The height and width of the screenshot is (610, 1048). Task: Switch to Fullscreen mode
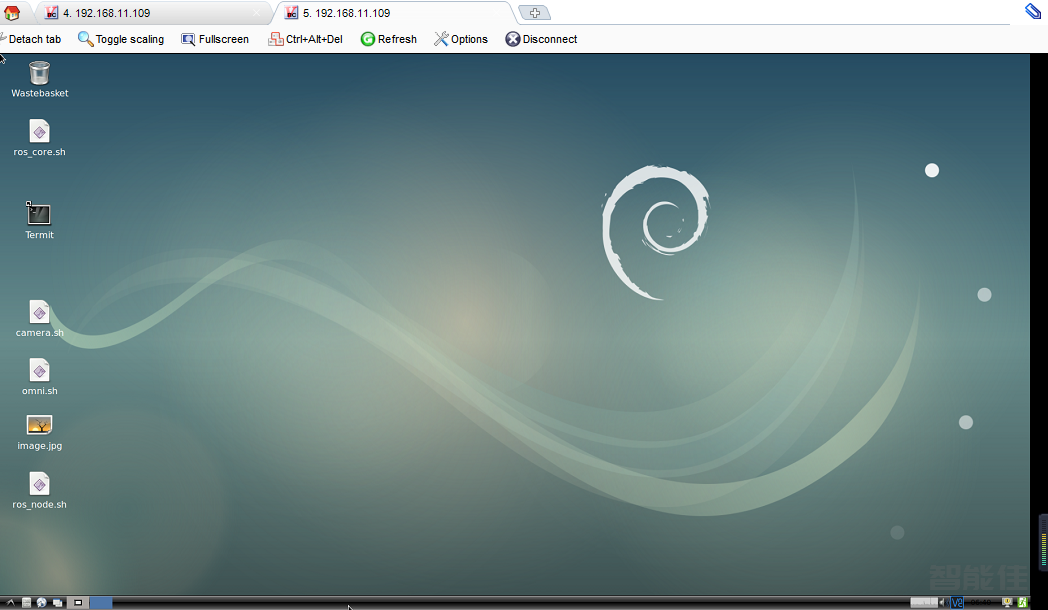click(x=215, y=39)
